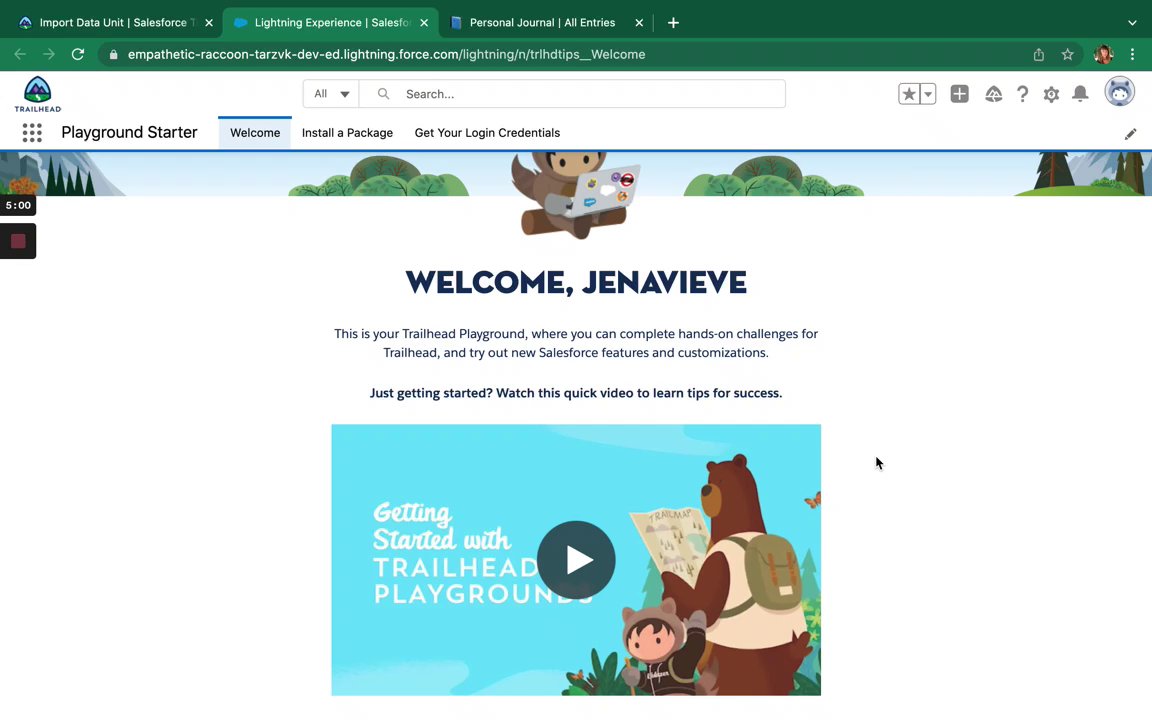1152x720 pixels.
Task: Open a new browser tab
Action: click(673, 23)
